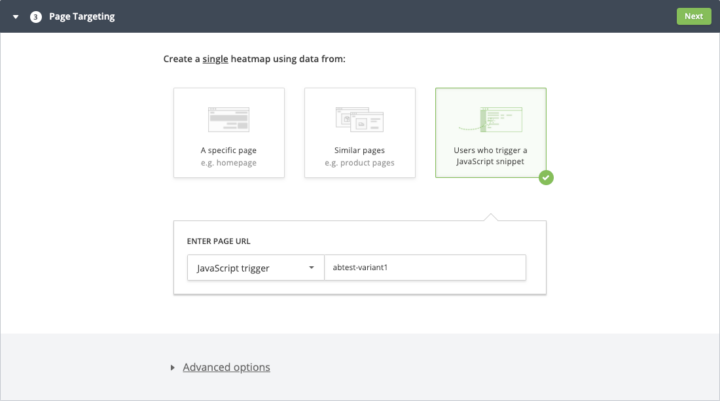The image size is (720, 401).
Task: Click the 'Create a single heatmap' heading
Action: point(254,59)
